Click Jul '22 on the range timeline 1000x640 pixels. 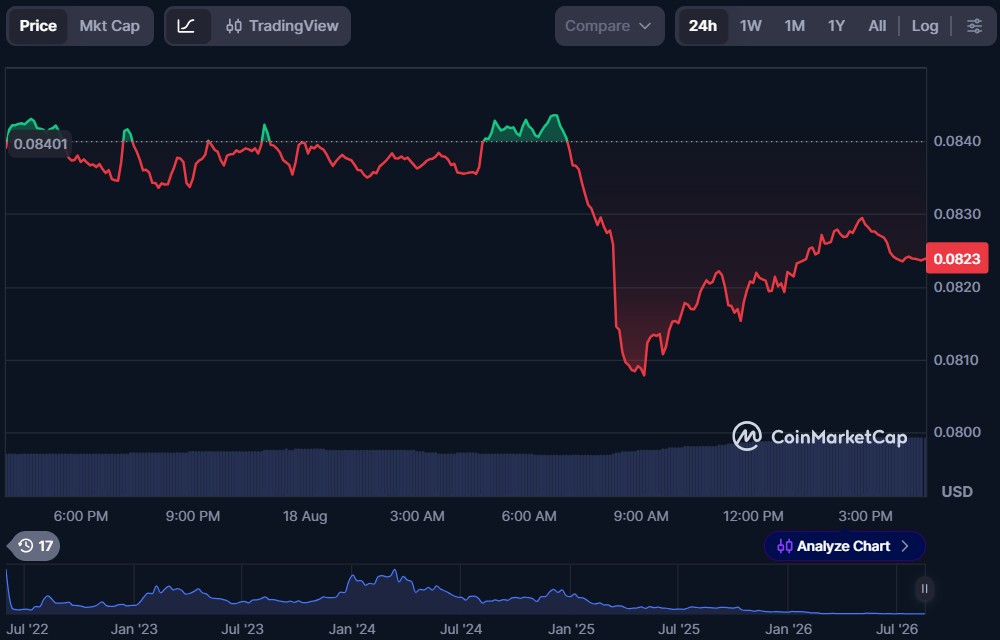27,630
